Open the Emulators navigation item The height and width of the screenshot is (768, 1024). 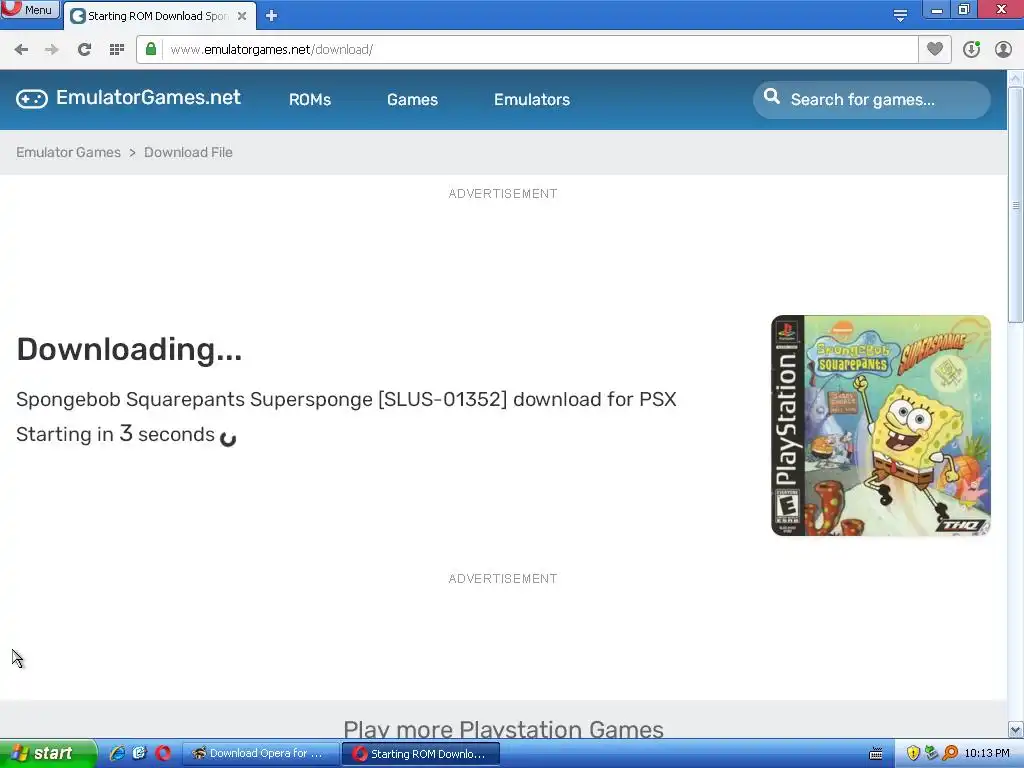pos(532,99)
